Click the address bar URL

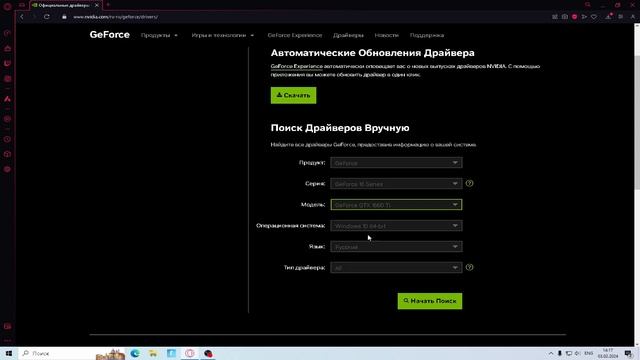tap(116, 17)
